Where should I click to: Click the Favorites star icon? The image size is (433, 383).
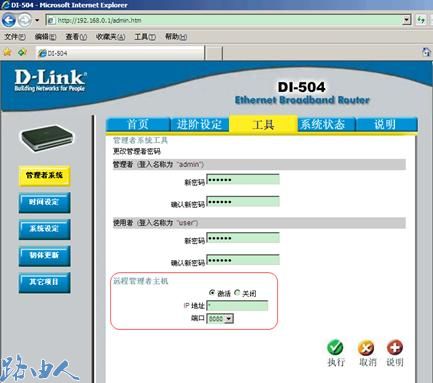pyautogui.click(x=7, y=52)
